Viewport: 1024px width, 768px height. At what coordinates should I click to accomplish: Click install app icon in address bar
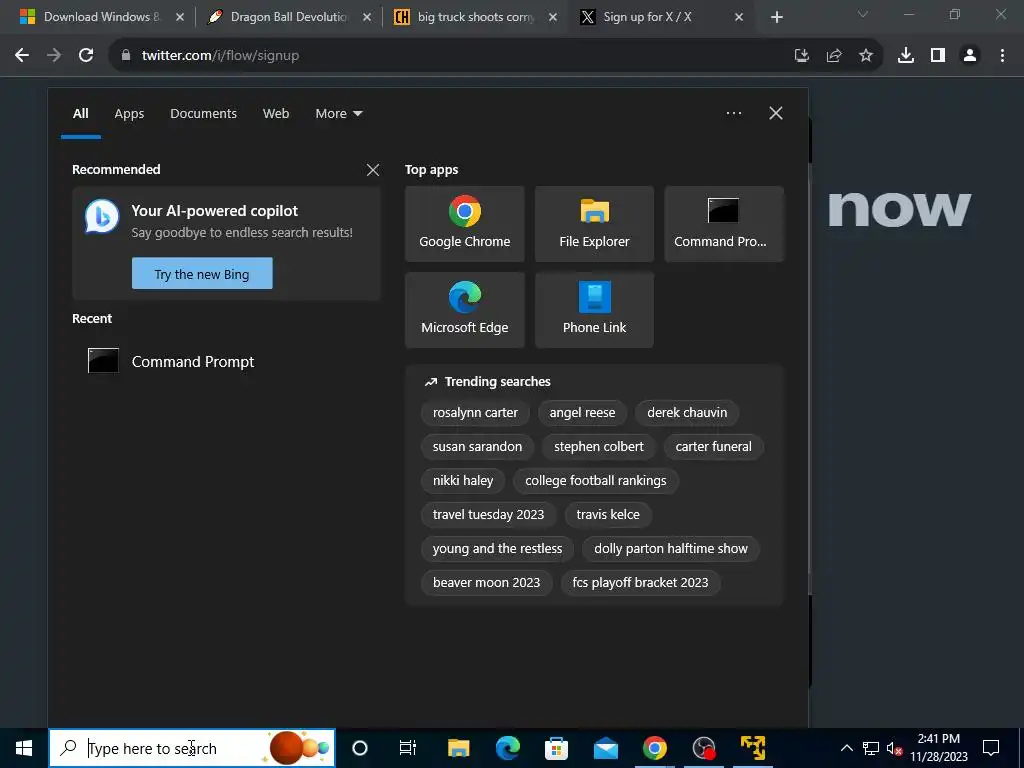click(802, 56)
